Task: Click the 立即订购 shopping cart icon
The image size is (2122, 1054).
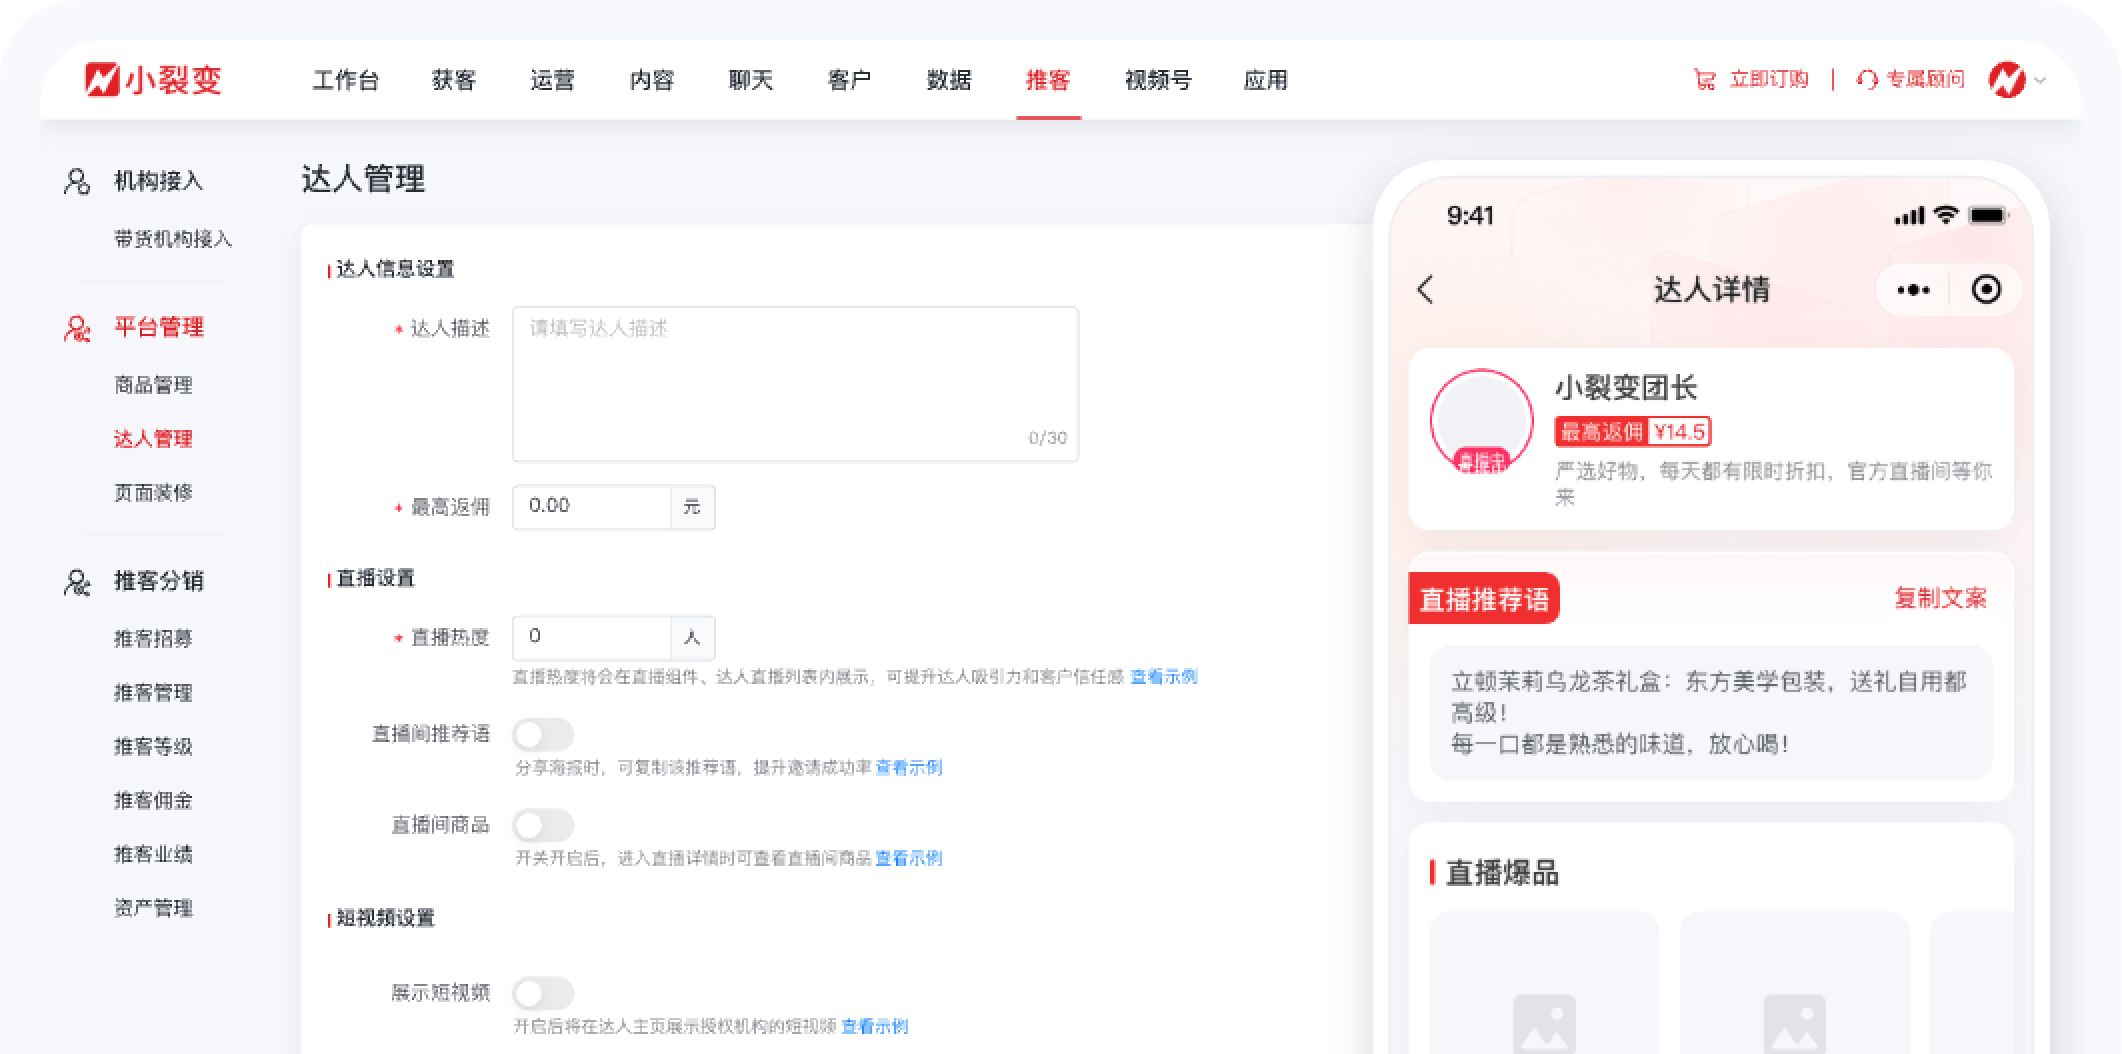Action: pyautogui.click(x=1706, y=80)
